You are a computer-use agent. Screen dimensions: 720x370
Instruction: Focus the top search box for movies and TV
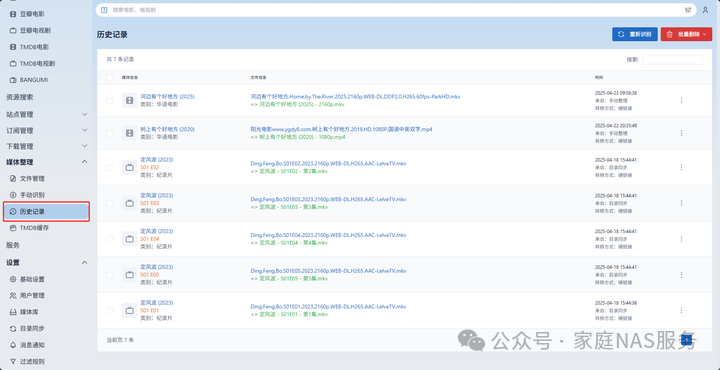click(x=395, y=10)
